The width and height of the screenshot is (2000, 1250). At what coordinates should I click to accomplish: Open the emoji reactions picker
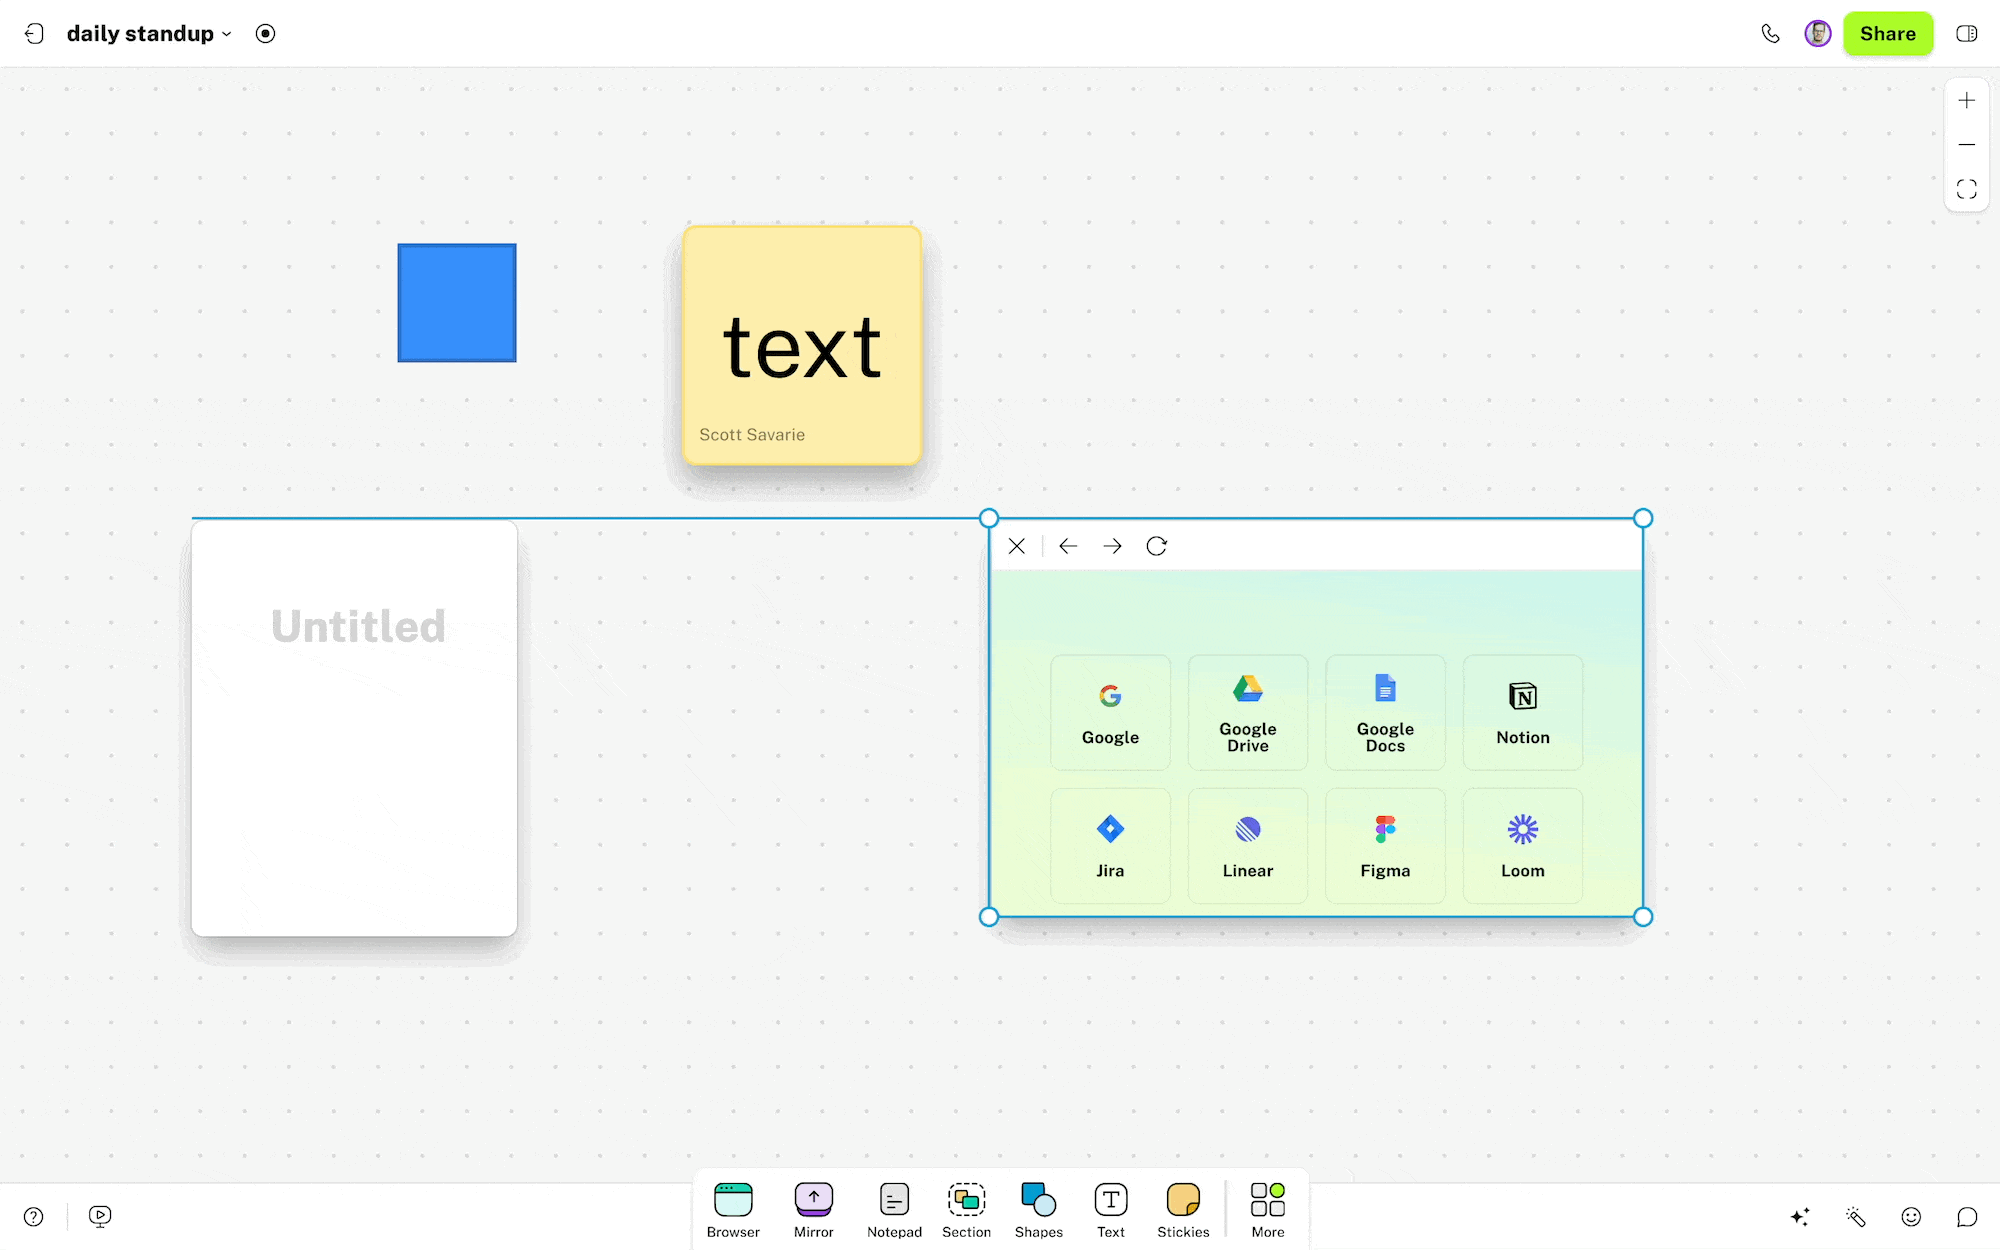[x=1911, y=1216]
